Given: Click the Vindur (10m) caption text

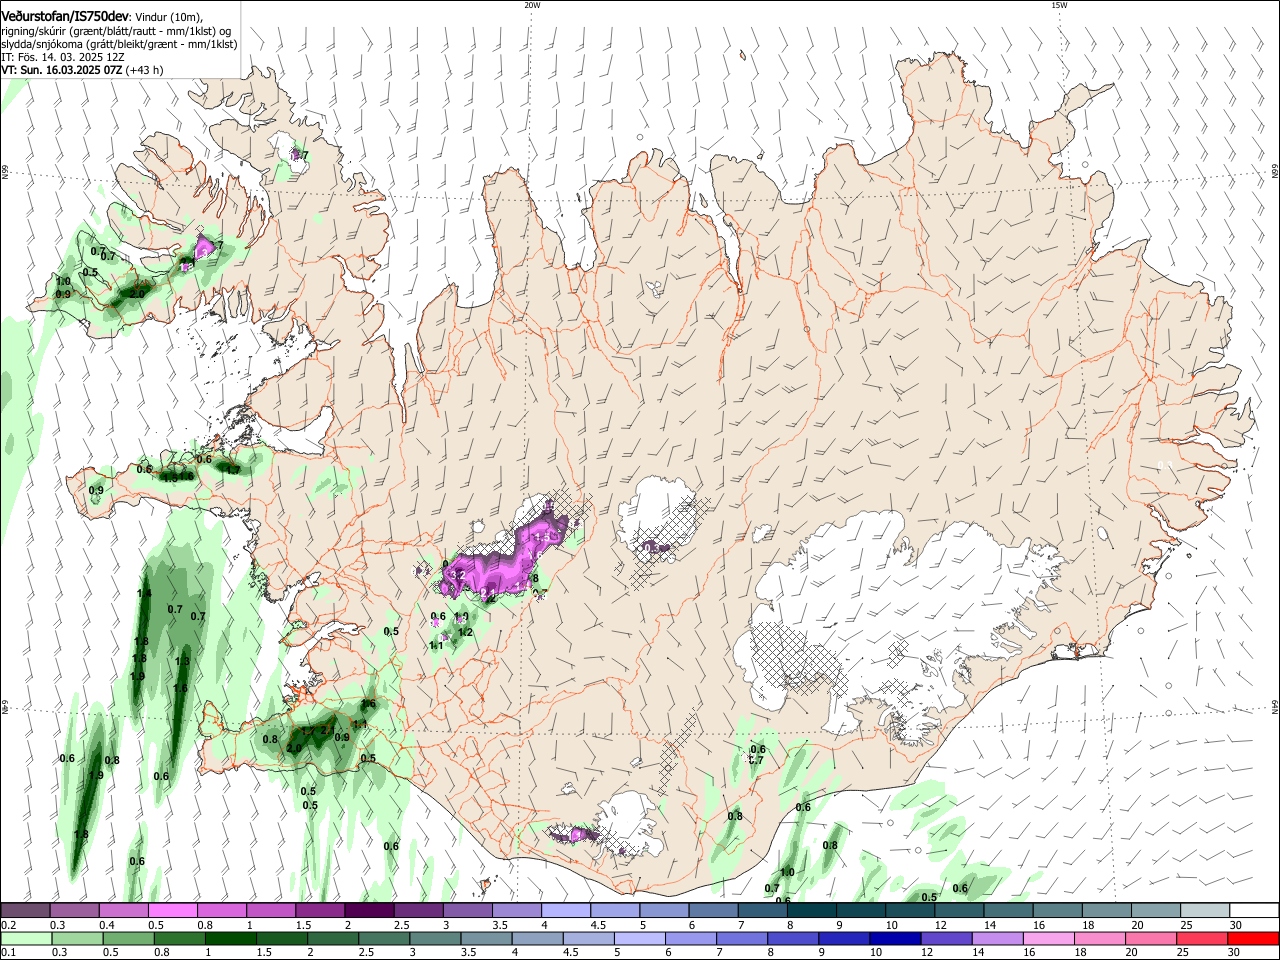Looking at the screenshot, I should pos(169,18).
